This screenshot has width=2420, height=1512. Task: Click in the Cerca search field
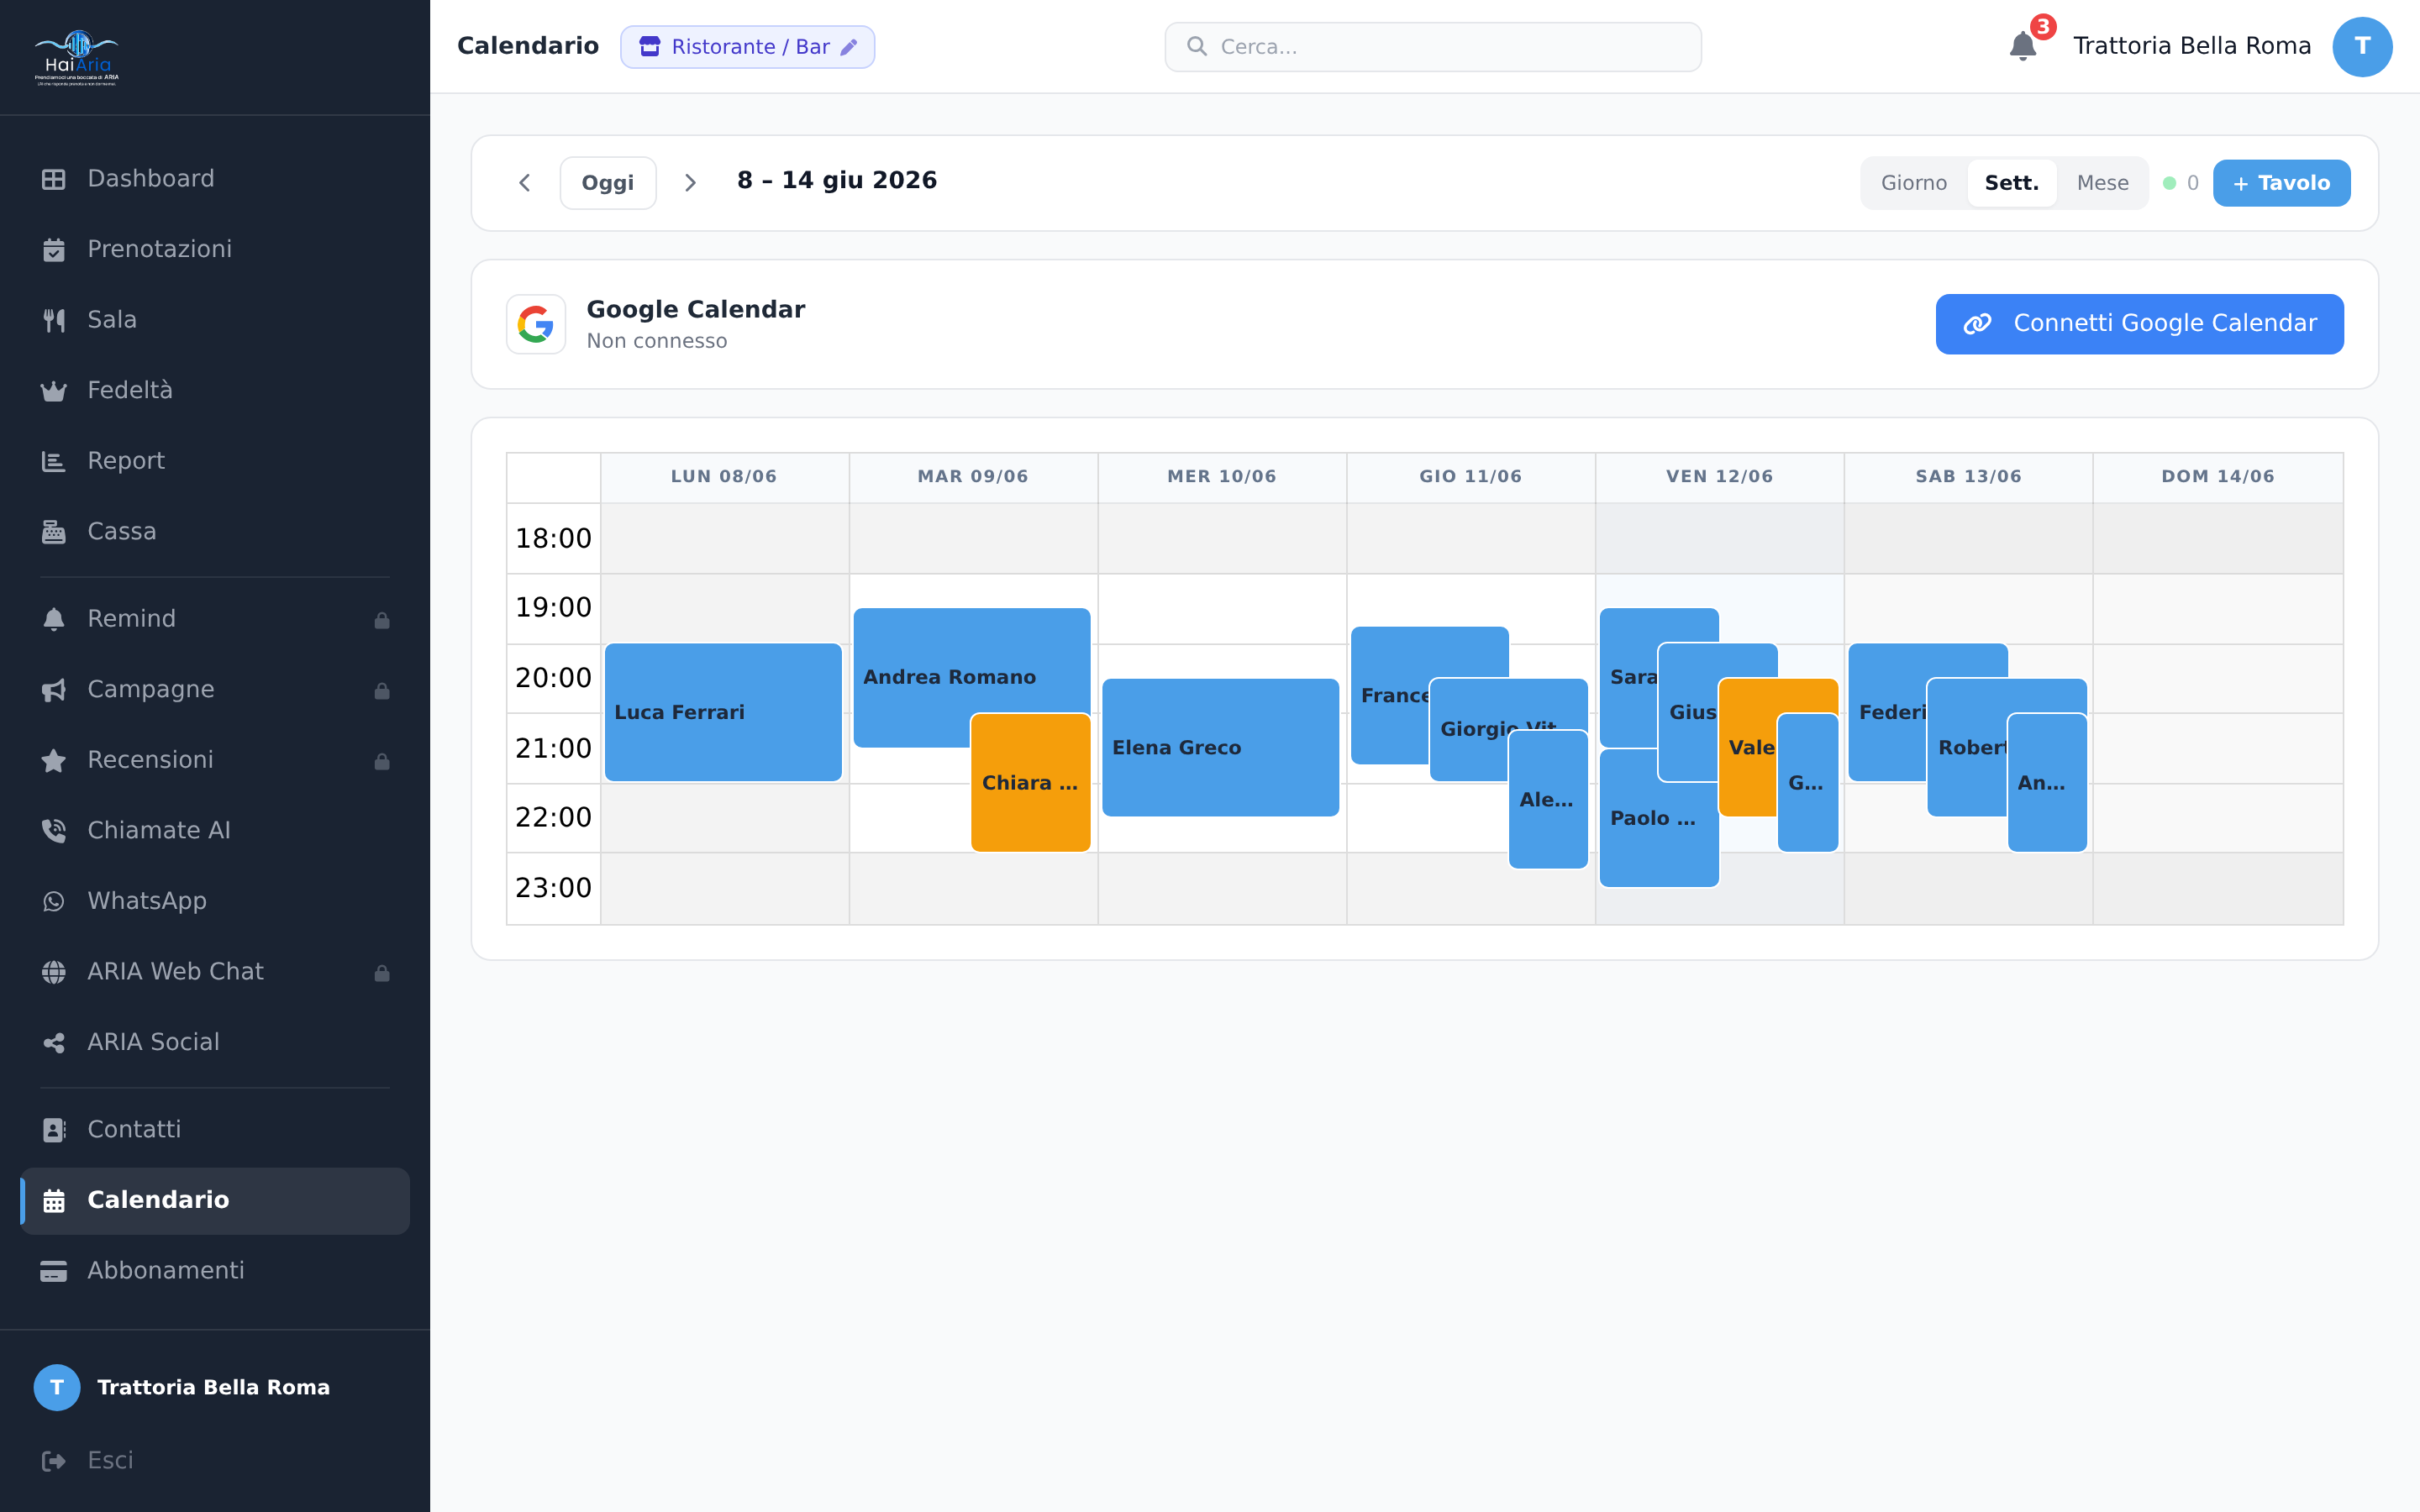point(1432,47)
